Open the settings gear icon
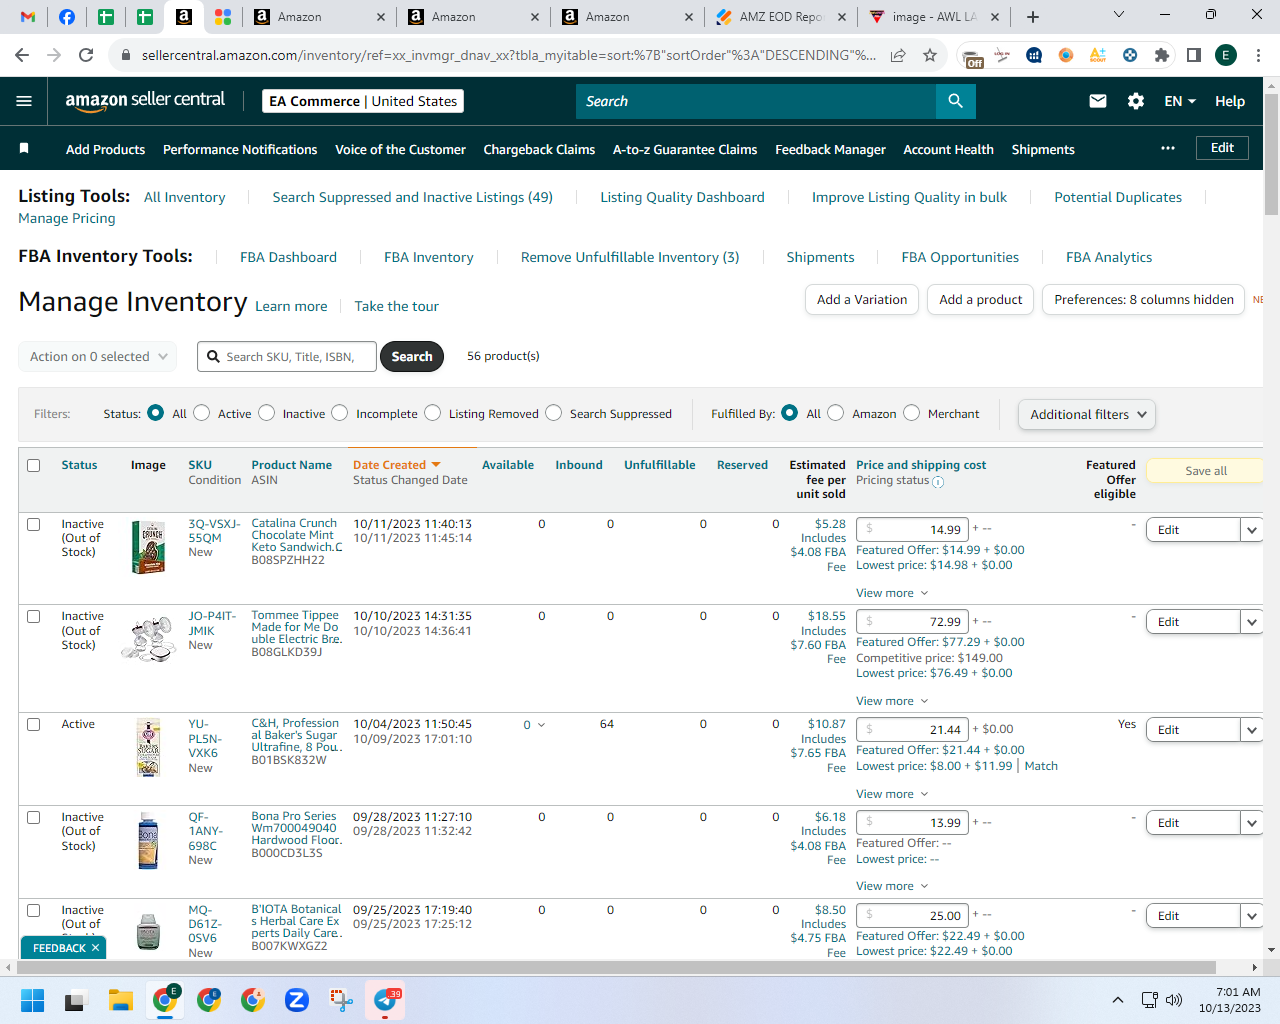1280x1024 pixels. [x=1136, y=101]
